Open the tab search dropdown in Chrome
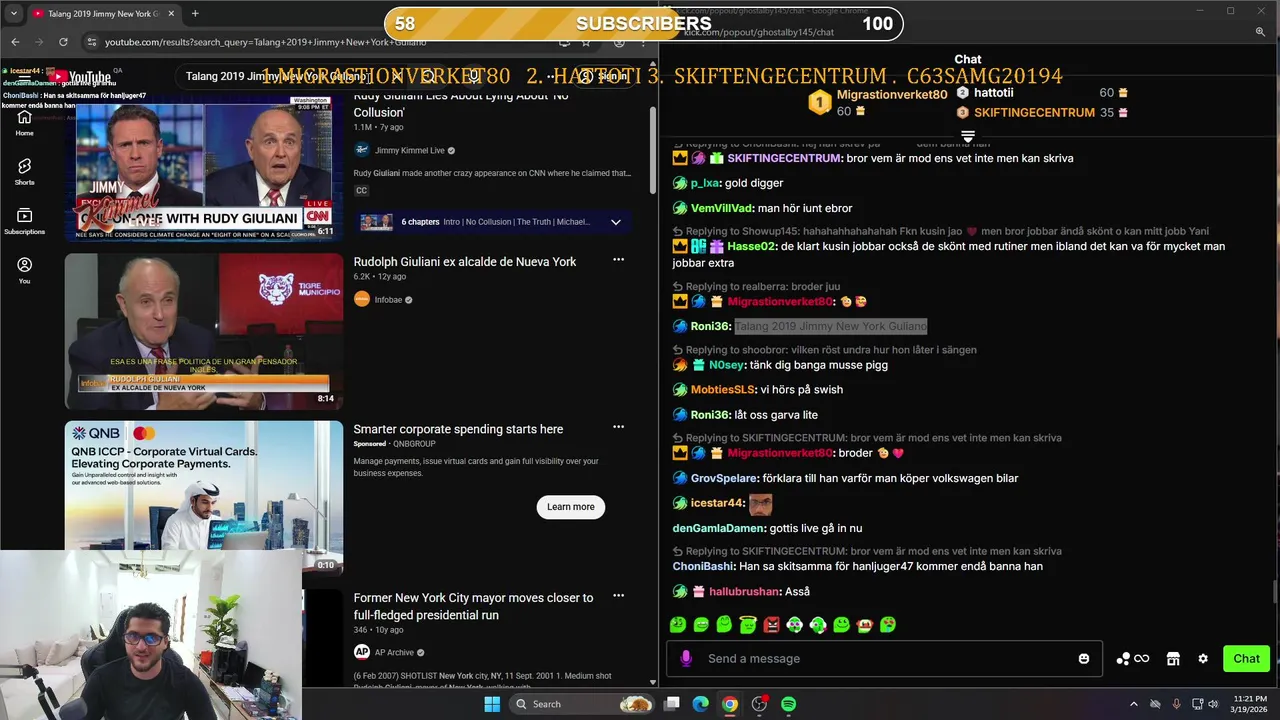The image size is (1280, 720). [14, 13]
